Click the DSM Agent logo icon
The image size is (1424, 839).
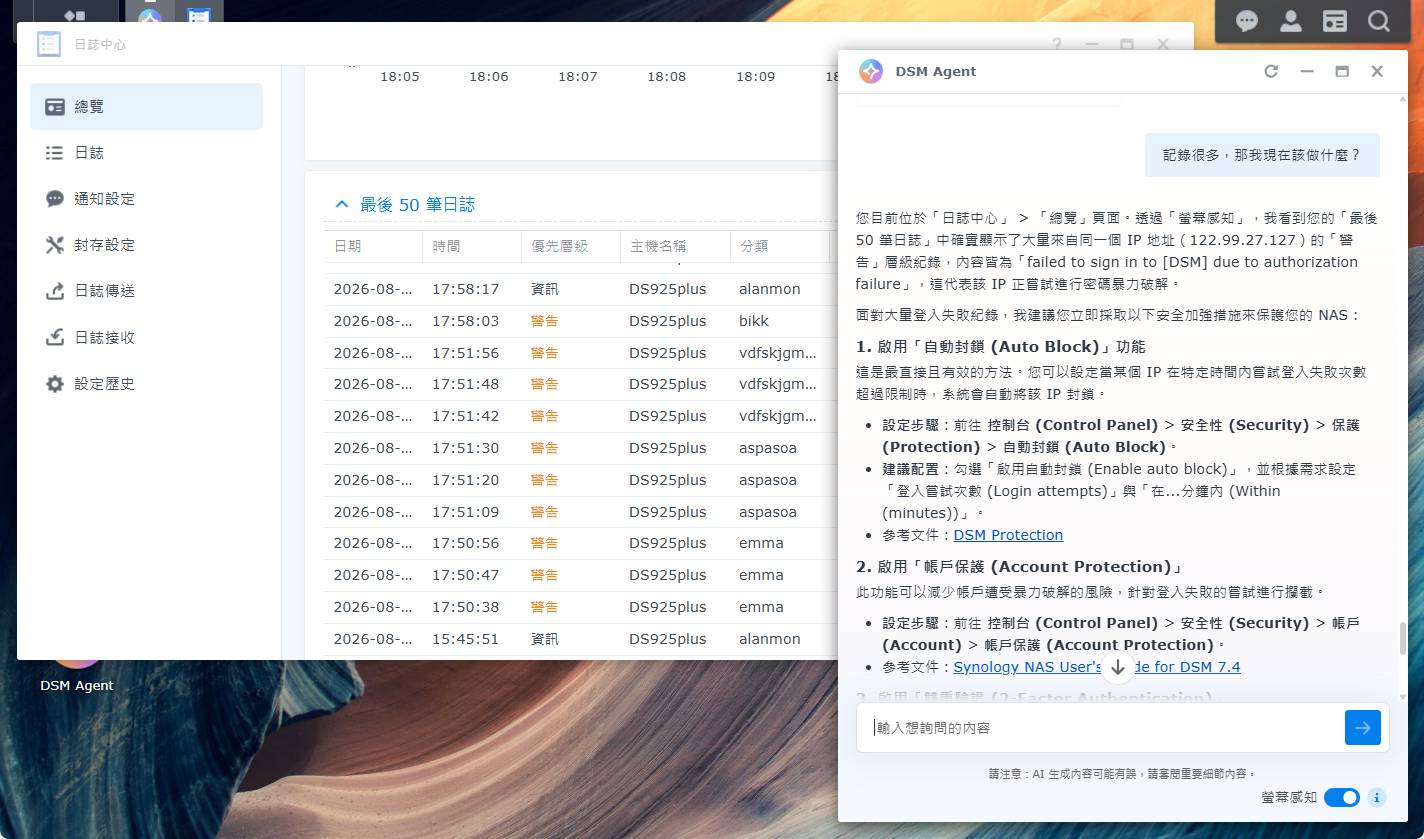coord(870,71)
